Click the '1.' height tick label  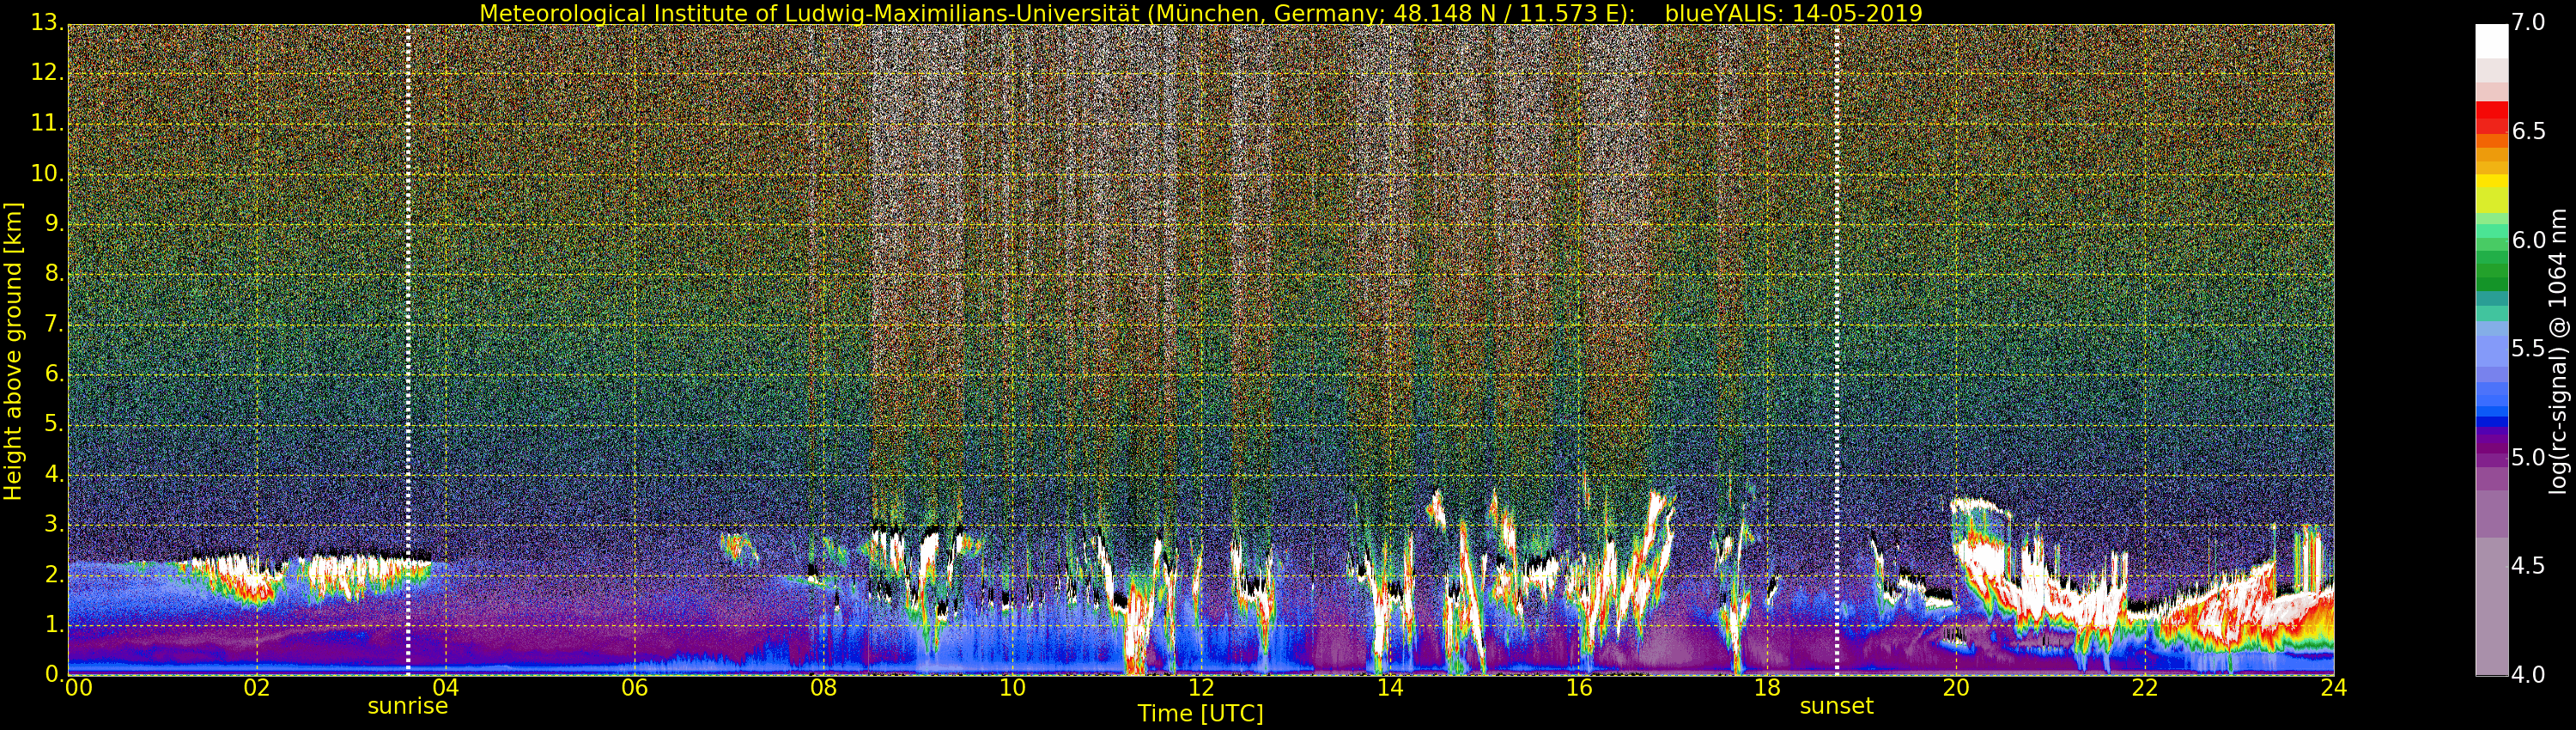tap(54, 625)
